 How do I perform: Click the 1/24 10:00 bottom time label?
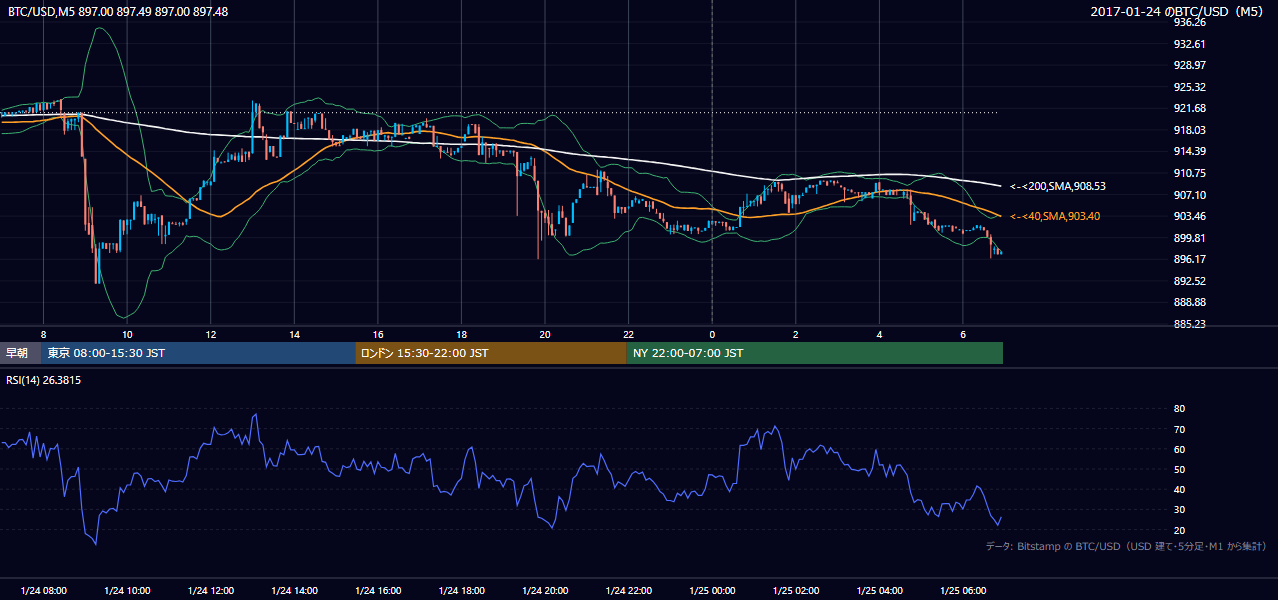coord(127,590)
